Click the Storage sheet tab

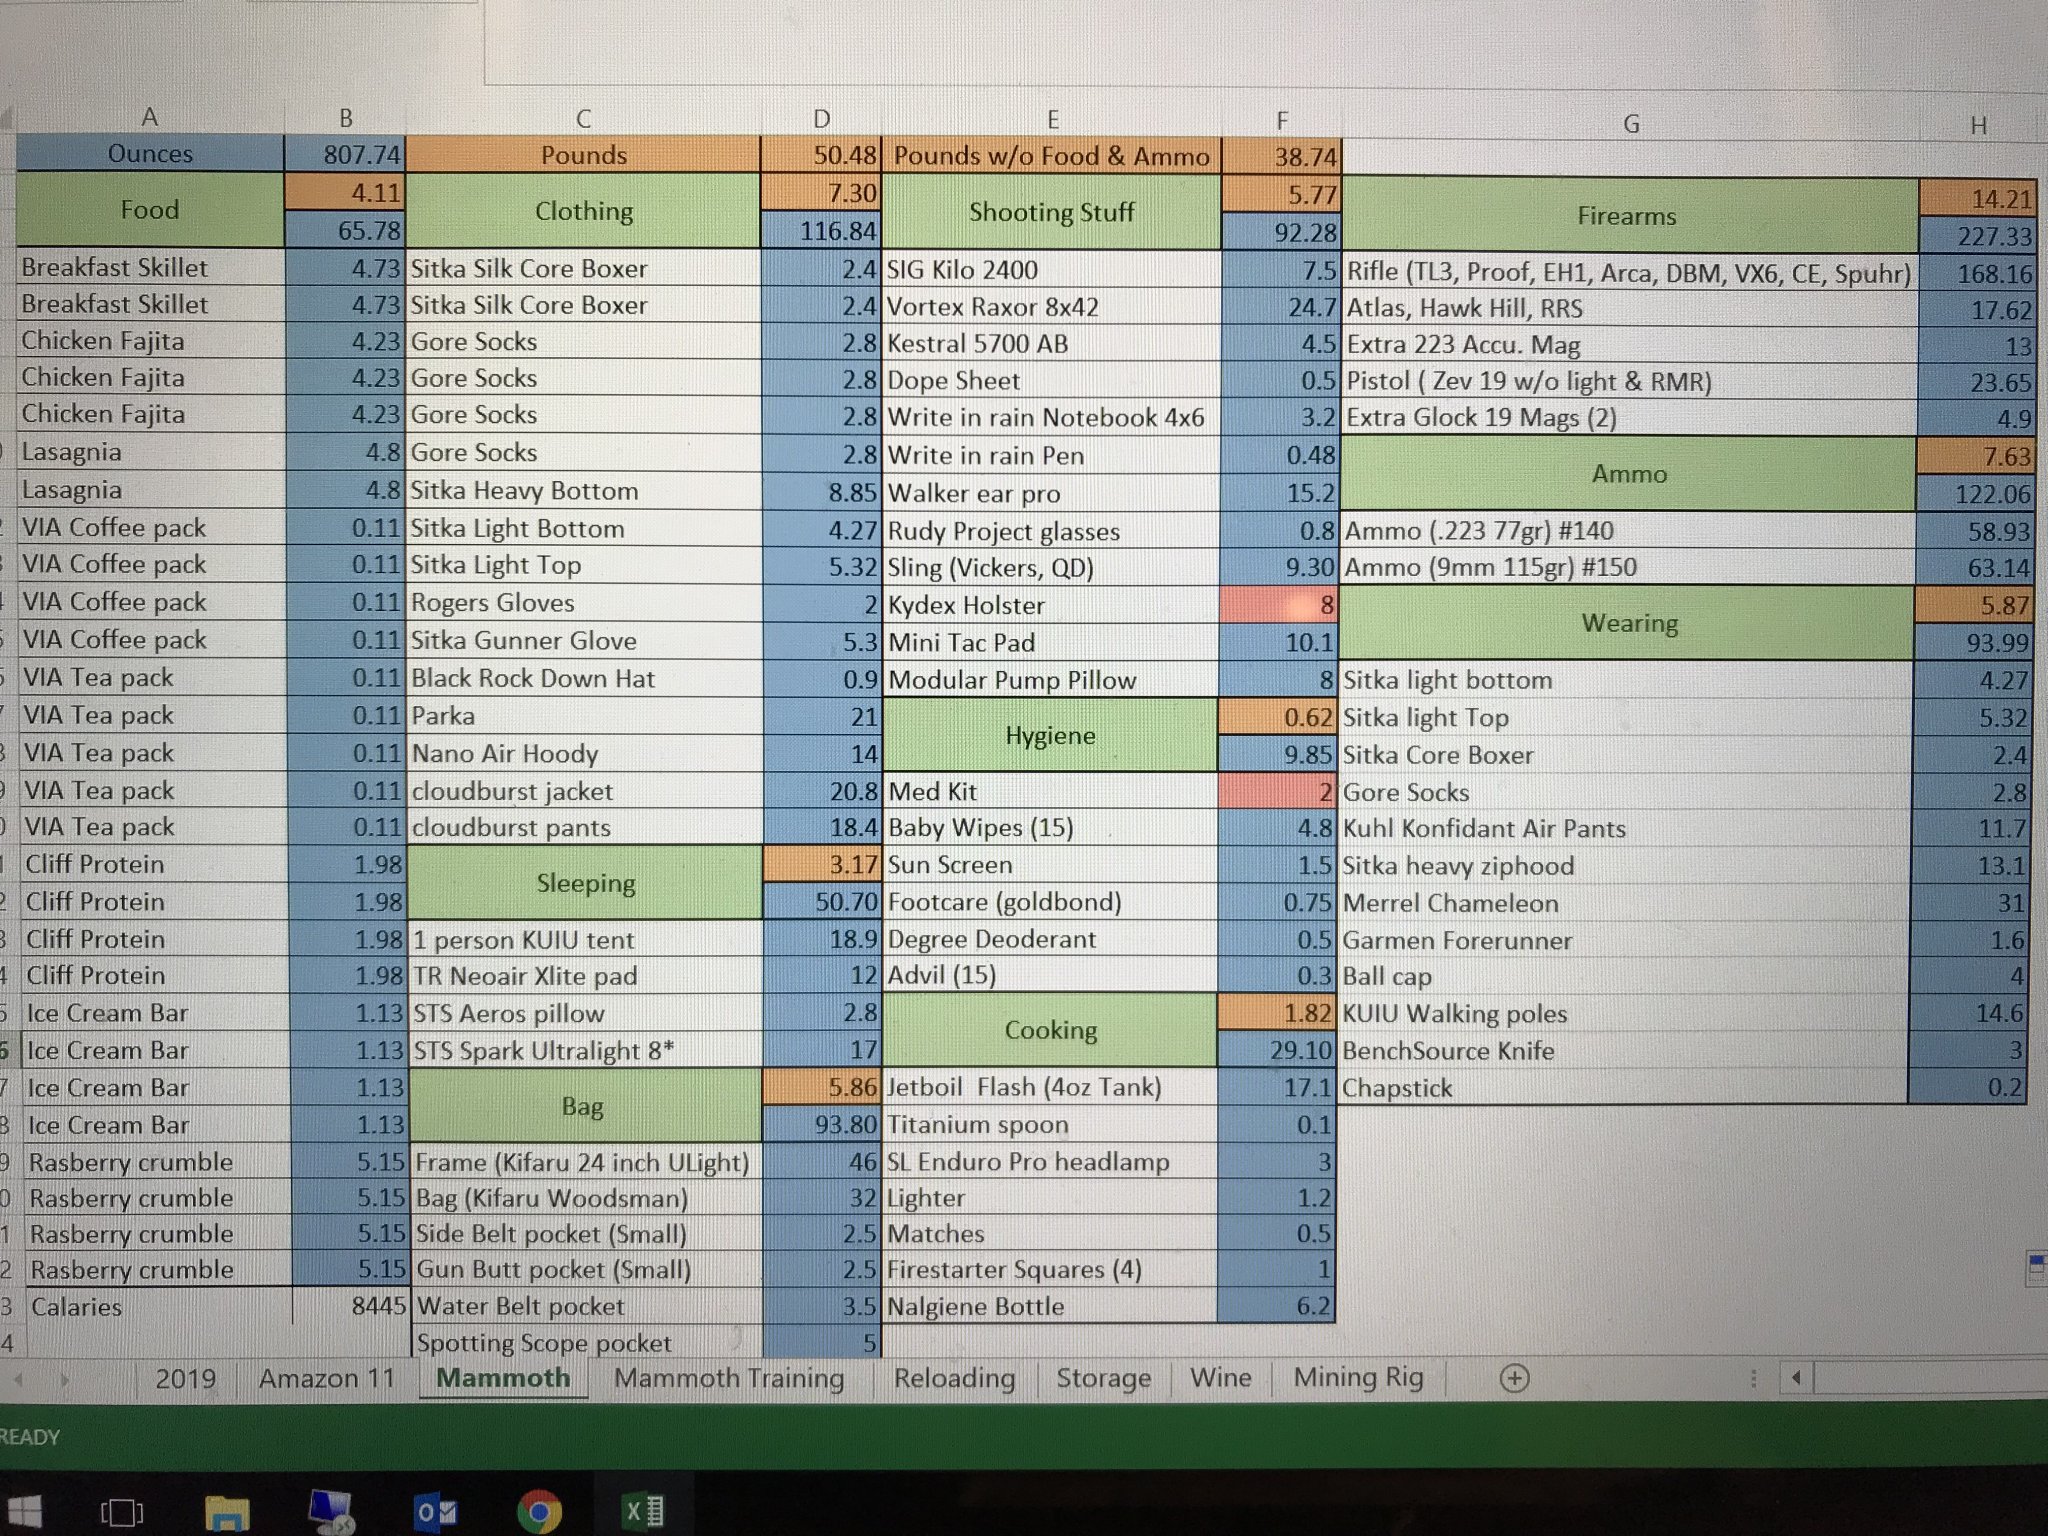point(1103,1378)
